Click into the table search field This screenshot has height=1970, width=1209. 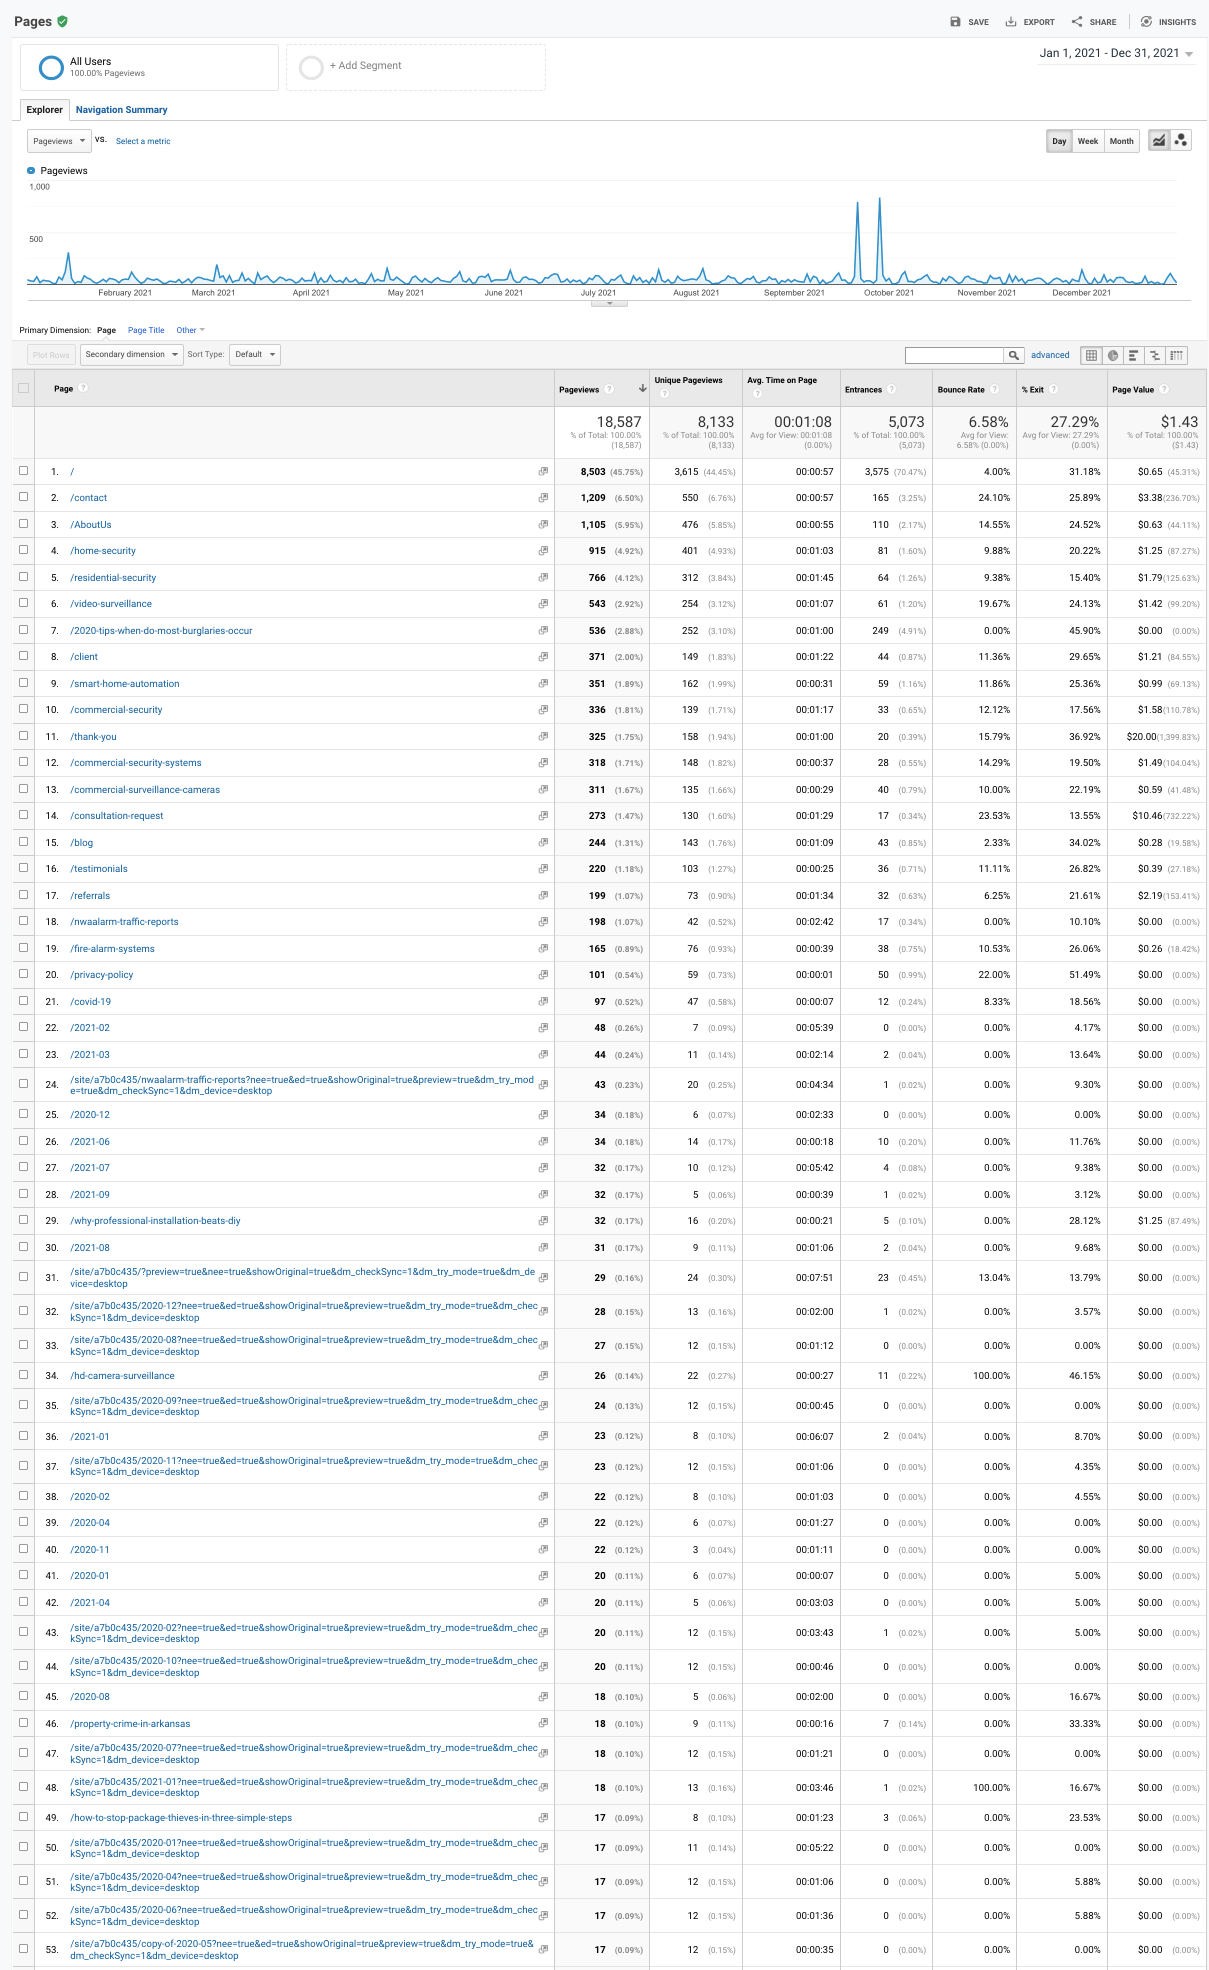(954, 355)
